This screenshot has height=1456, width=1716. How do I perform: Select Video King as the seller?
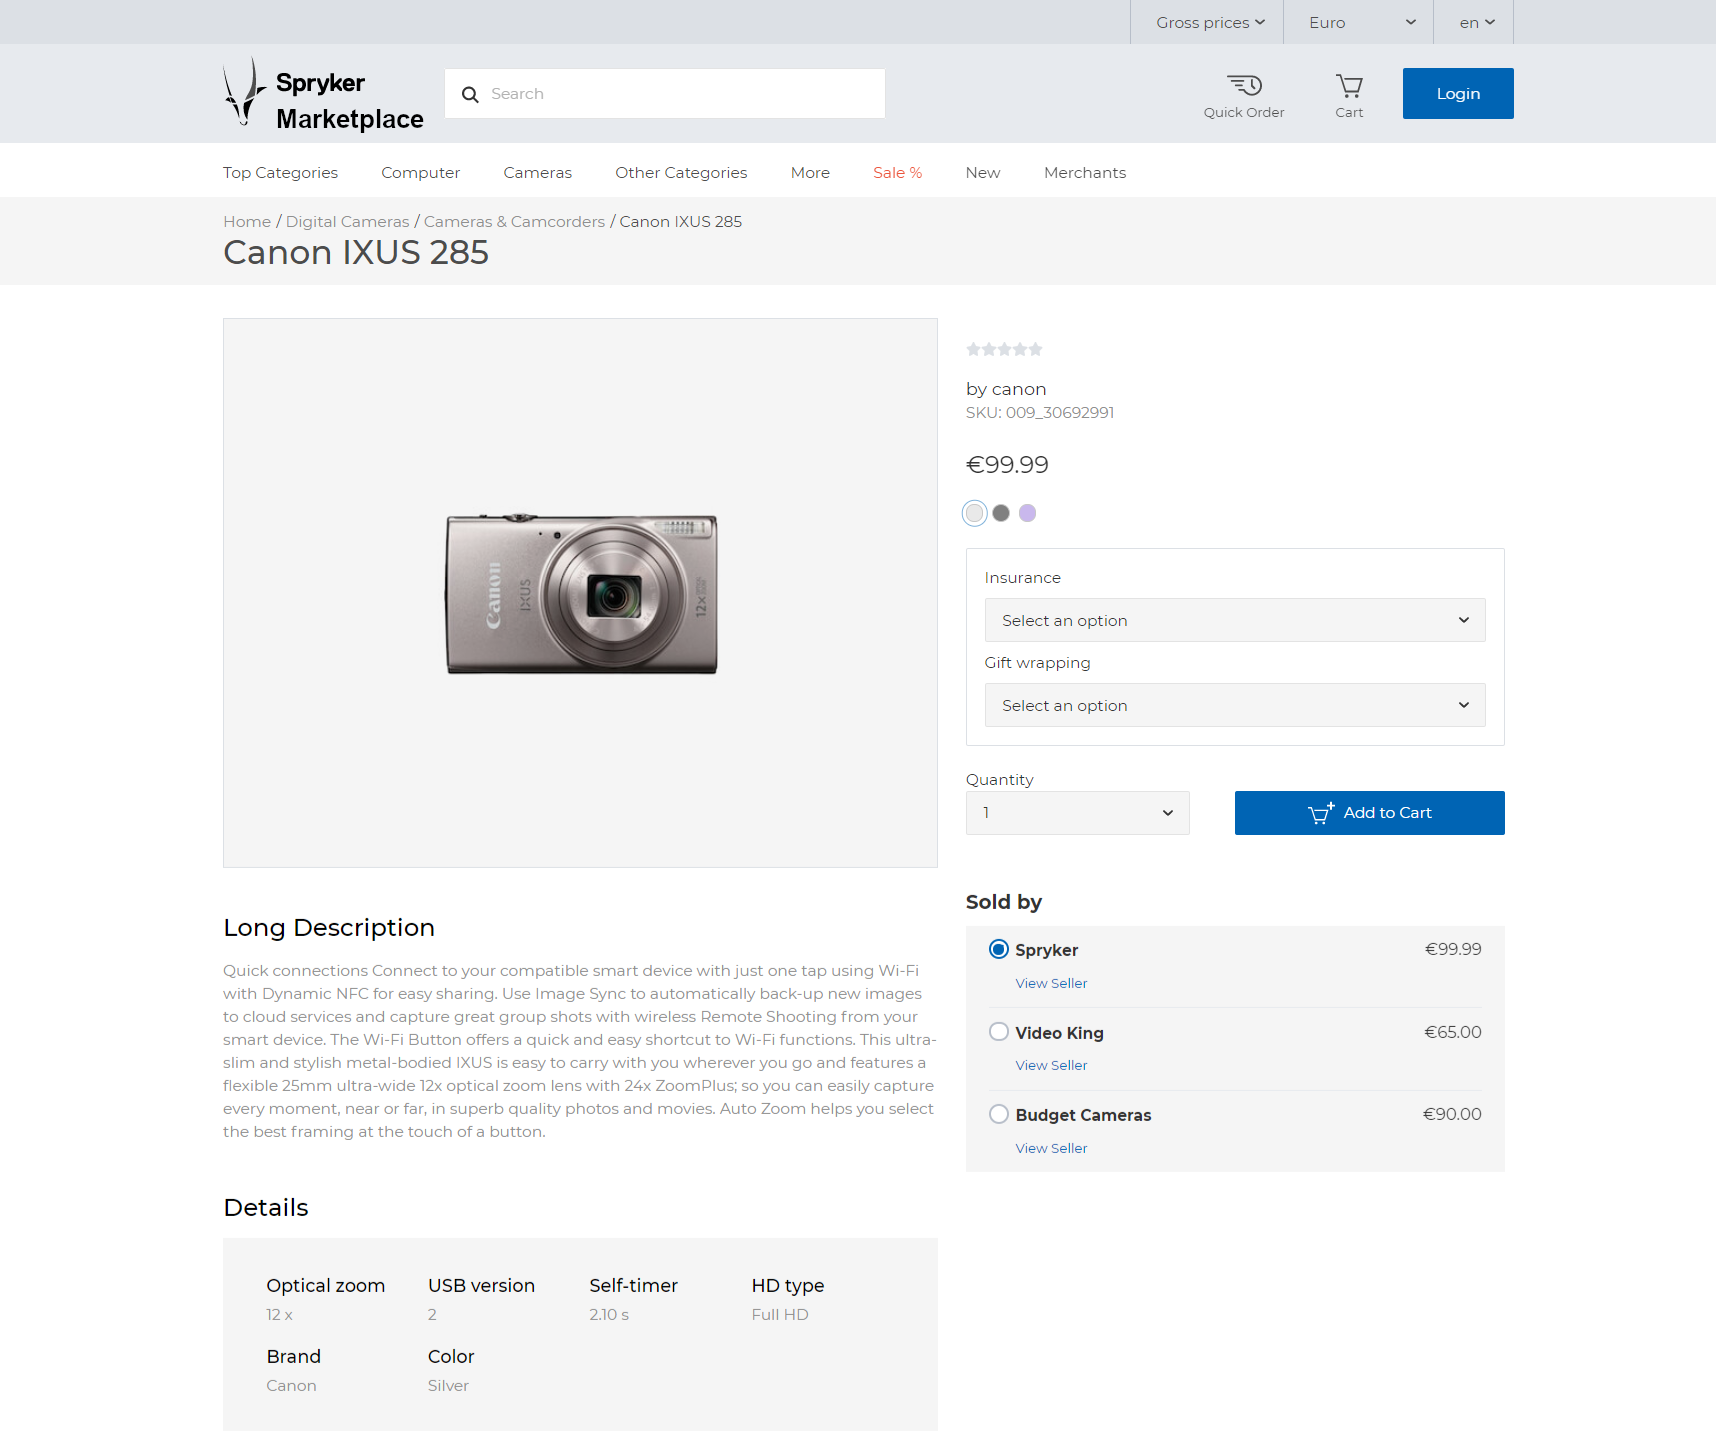click(998, 1032)
